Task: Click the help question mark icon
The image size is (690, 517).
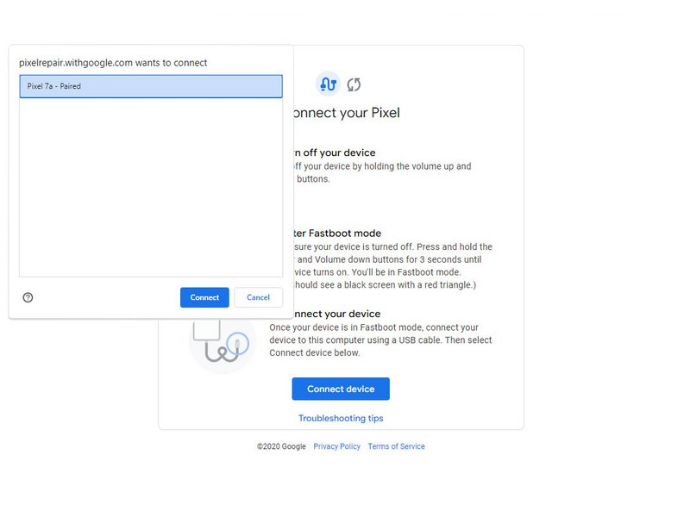Action: [28, 297]
